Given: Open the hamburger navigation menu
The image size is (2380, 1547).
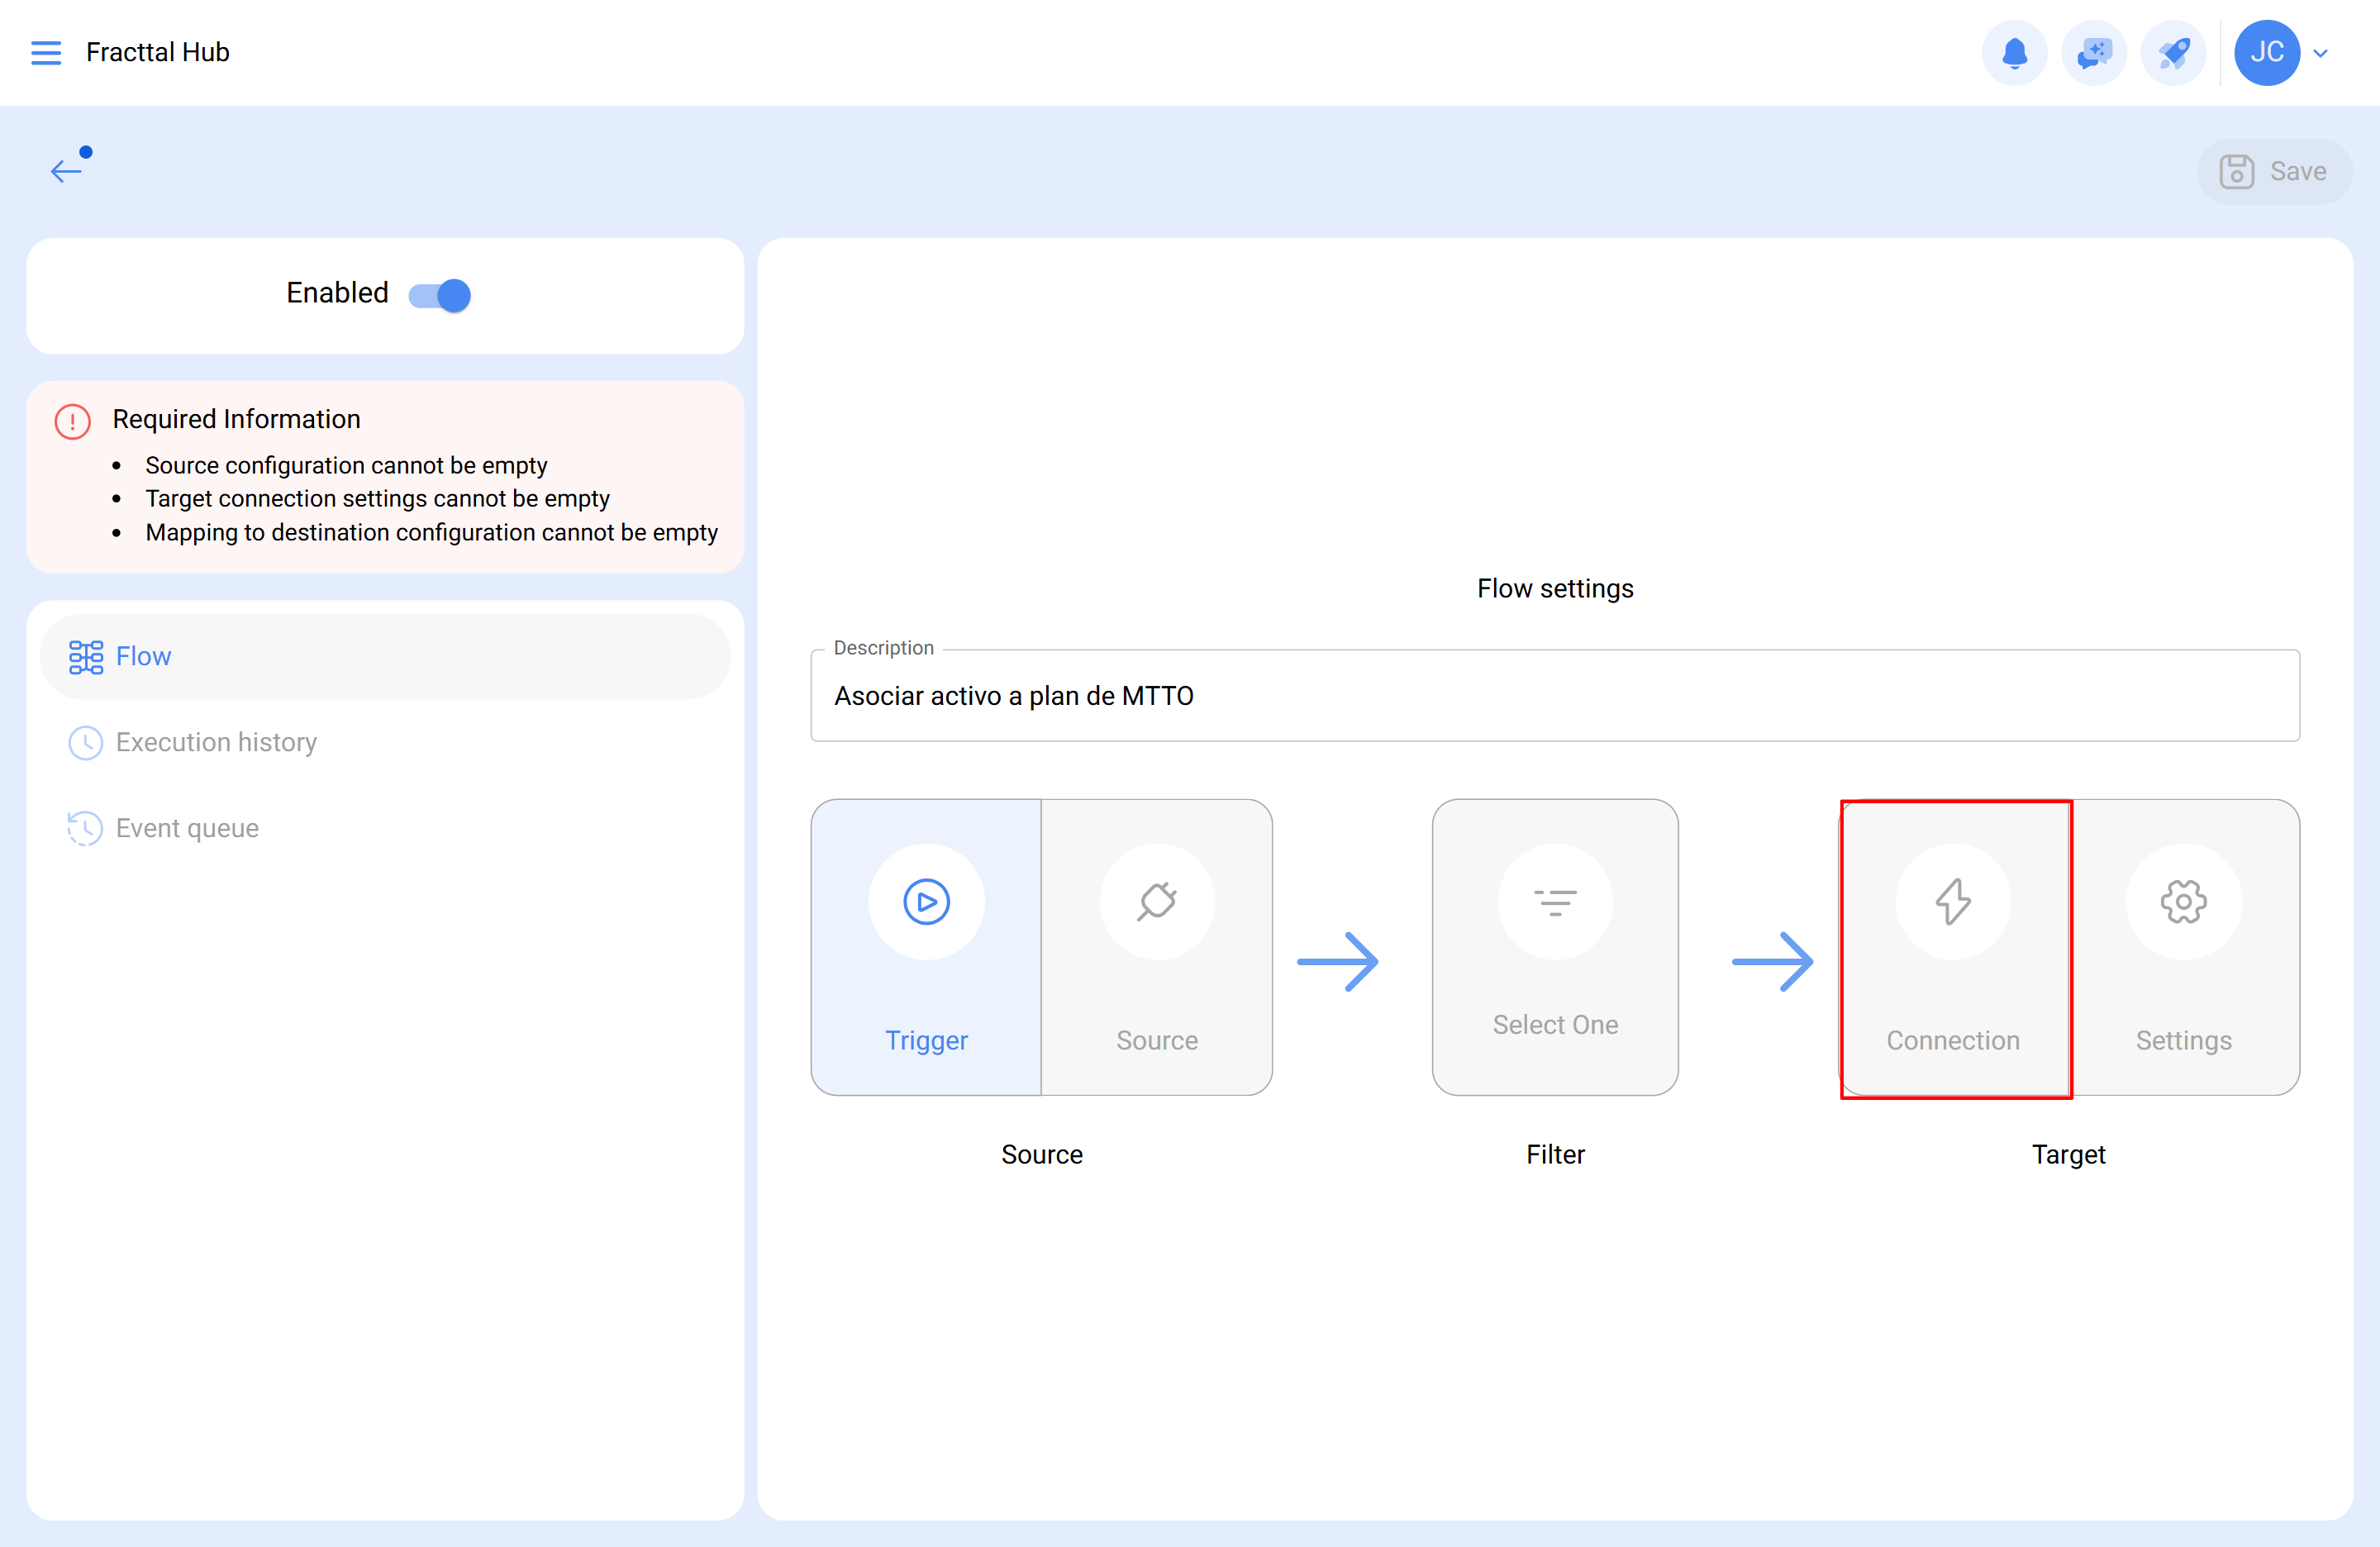Looking at the screenshot, I should click(46, 52).
